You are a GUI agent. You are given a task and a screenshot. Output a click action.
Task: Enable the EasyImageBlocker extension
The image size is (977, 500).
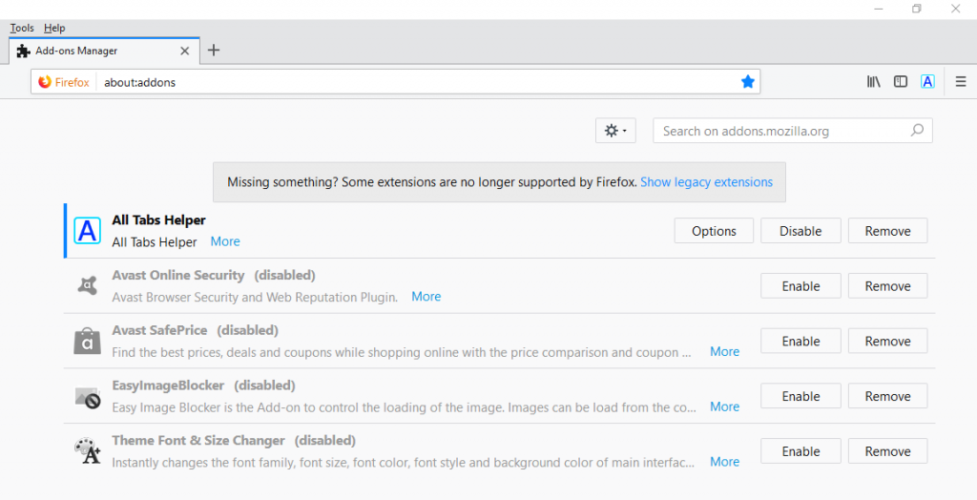[x=801, y=396]
